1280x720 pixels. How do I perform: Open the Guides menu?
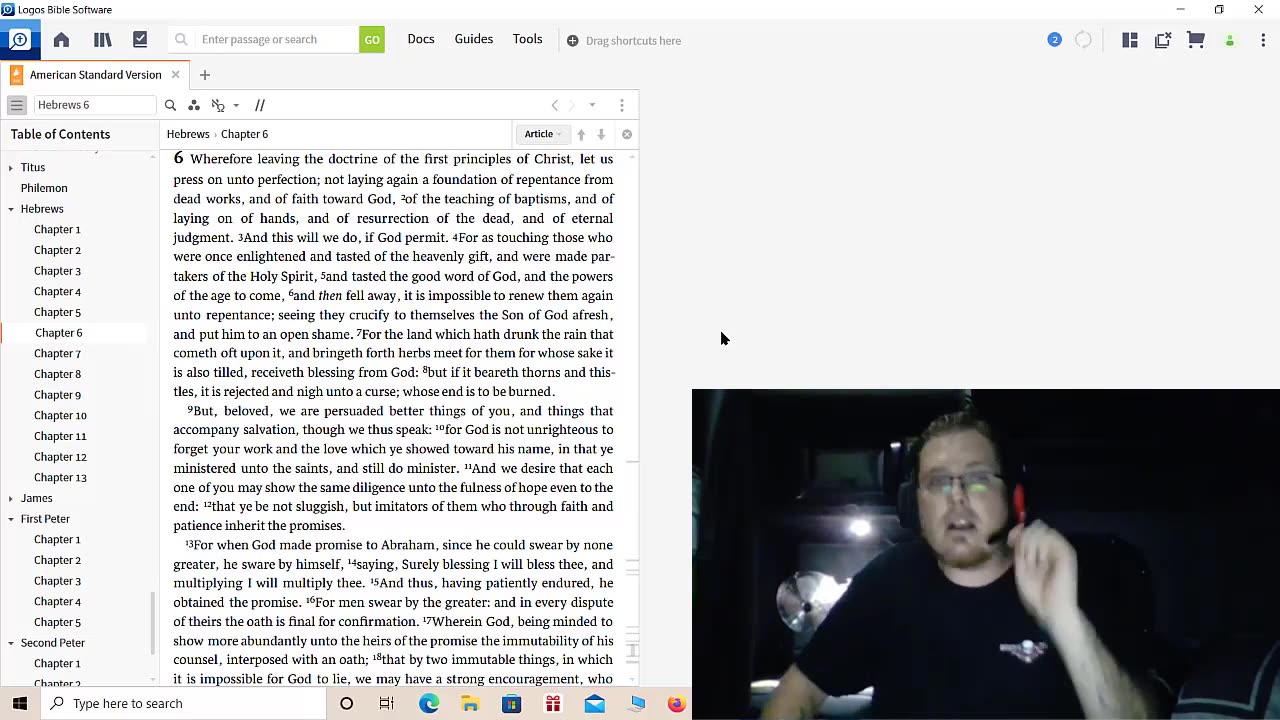point(474,39)
